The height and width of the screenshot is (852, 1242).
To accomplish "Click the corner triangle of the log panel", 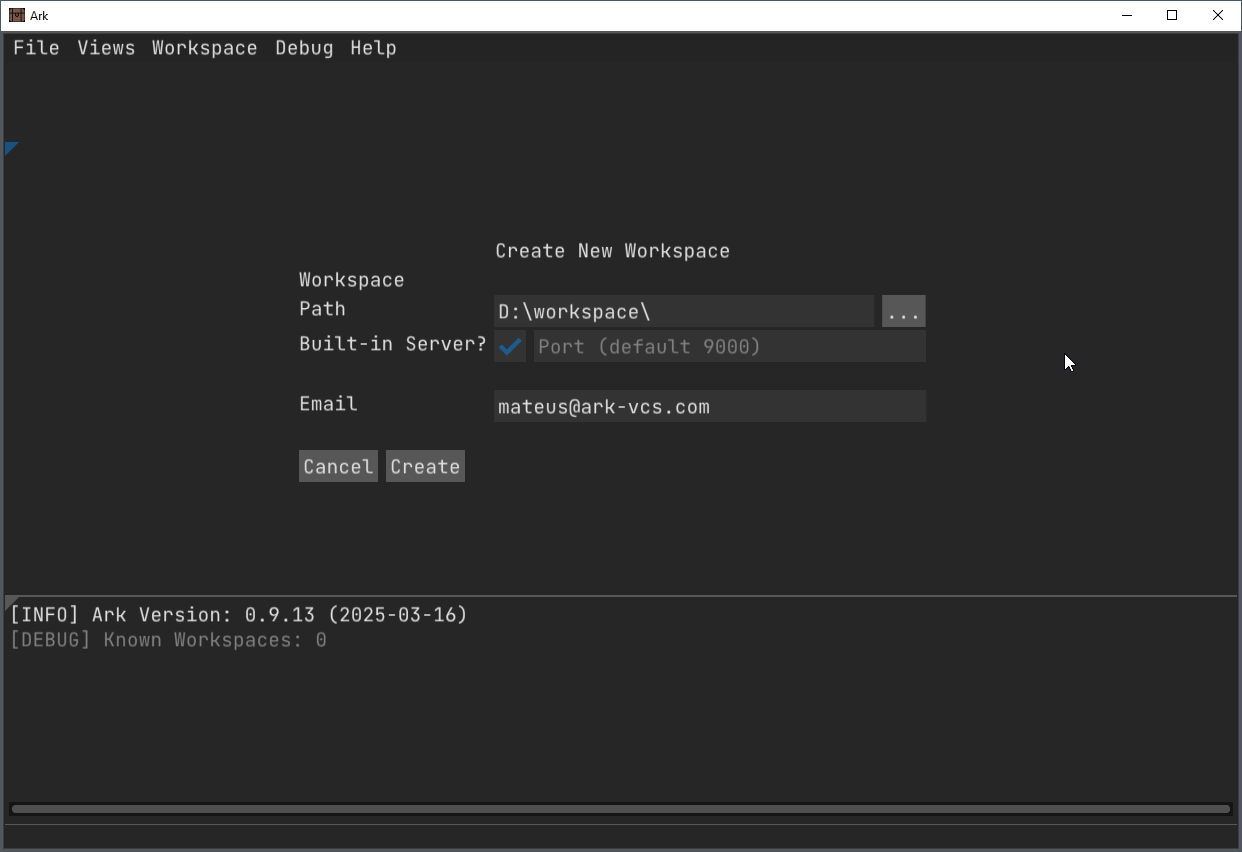I will coord(10,602).
